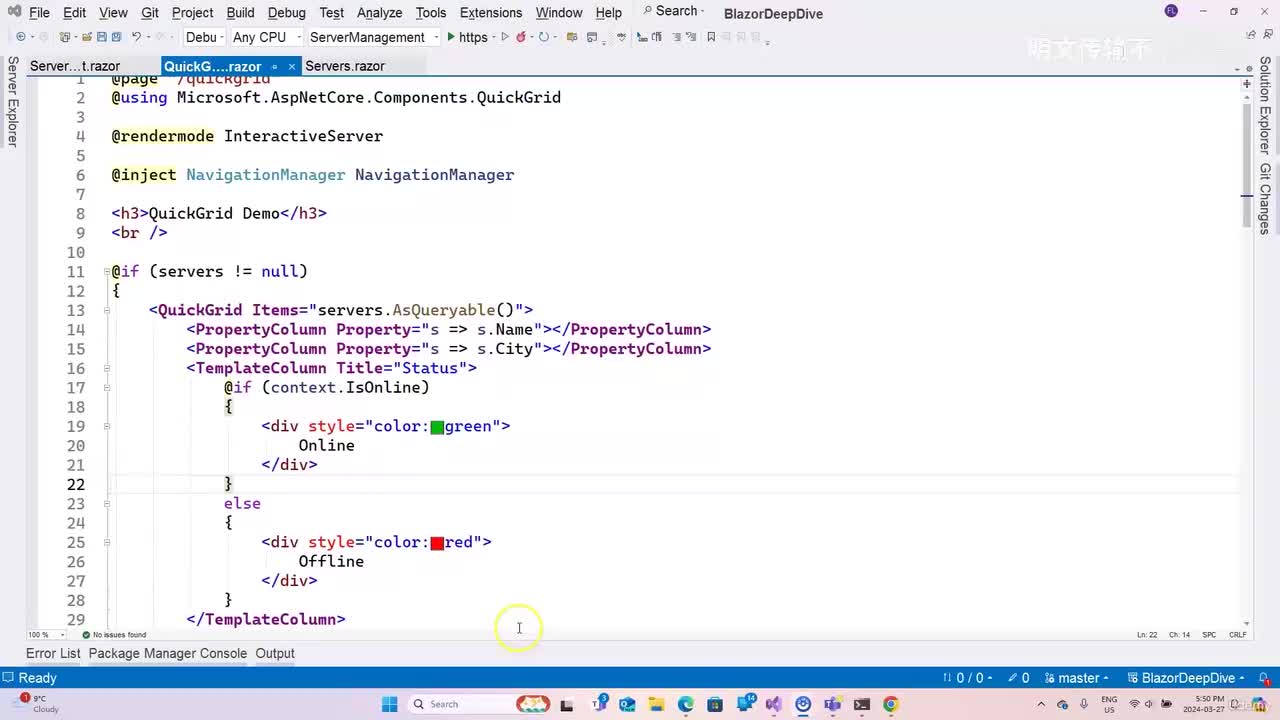Start debugging with the https profile
The height and width of the screenshot is (720, 1280).
point(467,37)
